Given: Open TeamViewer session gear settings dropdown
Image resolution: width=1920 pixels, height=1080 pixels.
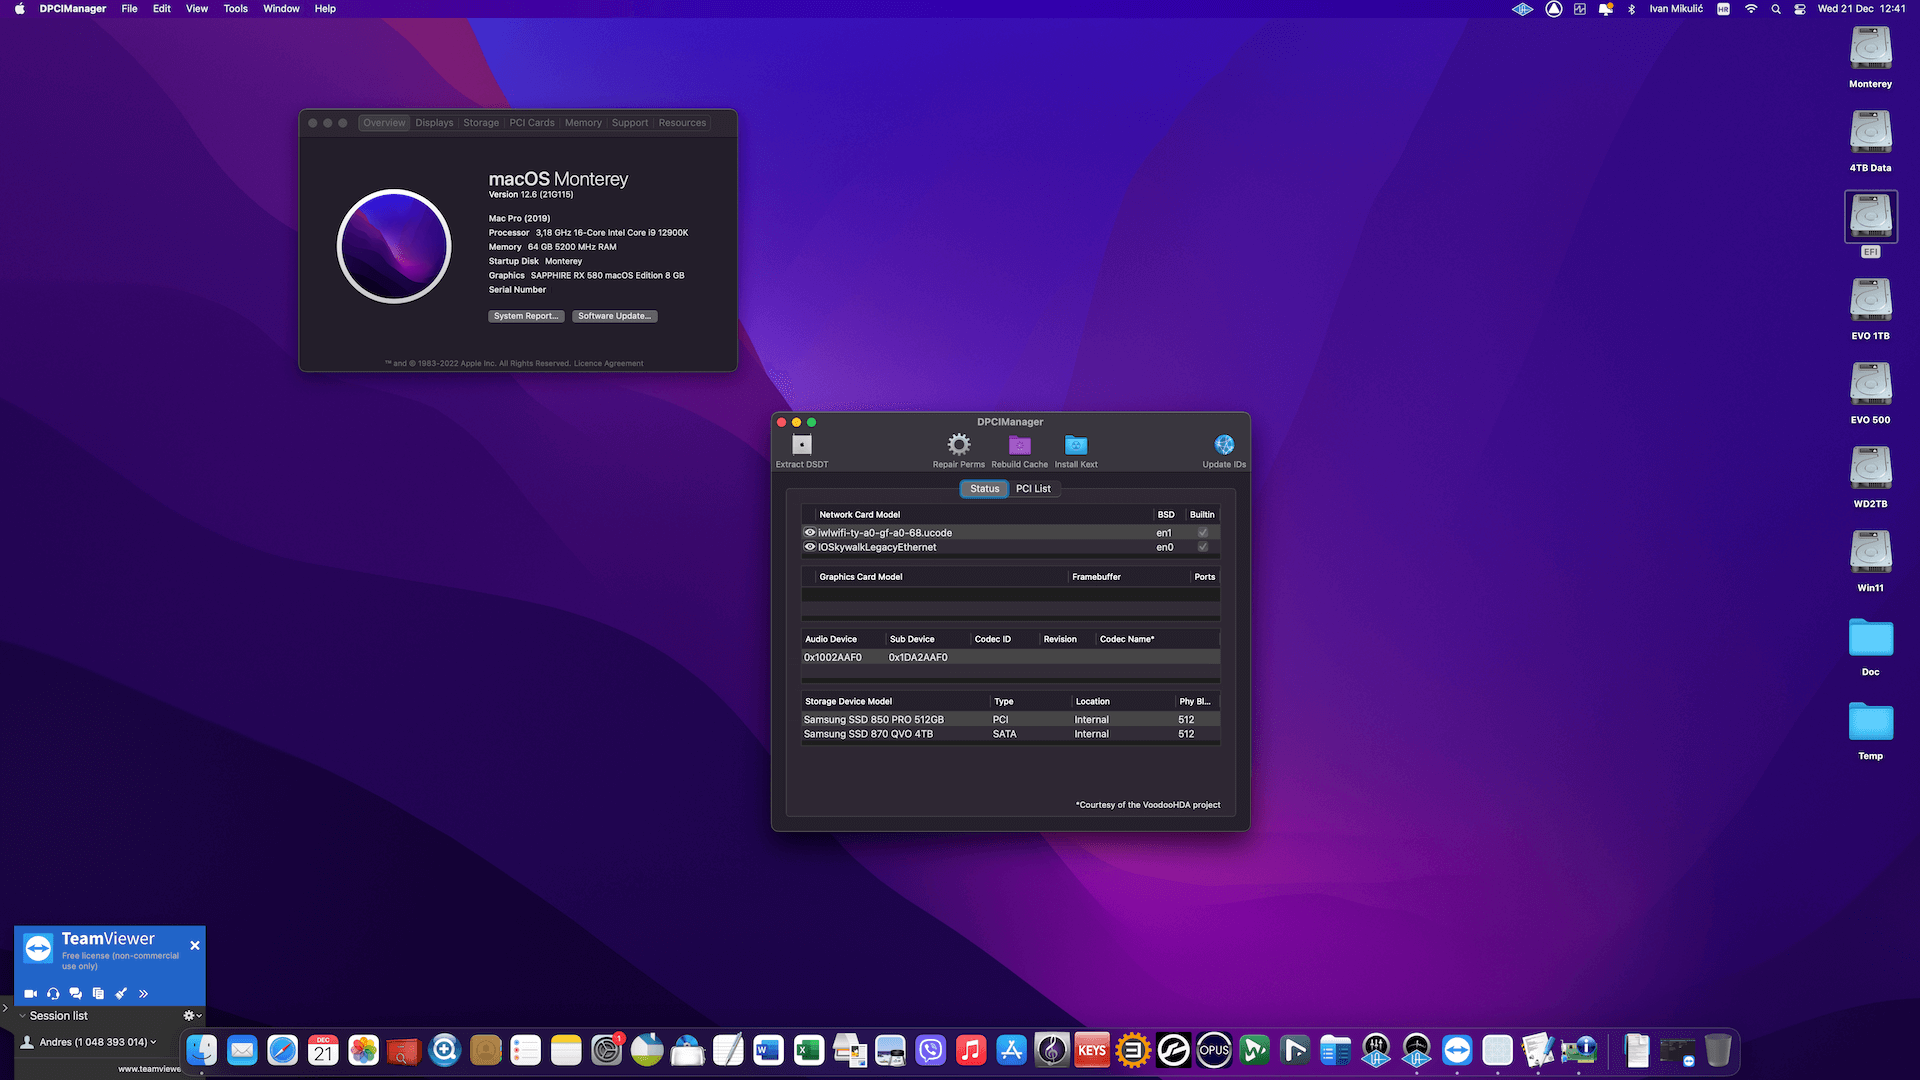Looking at the screenshot, I should click(192, 1016).
